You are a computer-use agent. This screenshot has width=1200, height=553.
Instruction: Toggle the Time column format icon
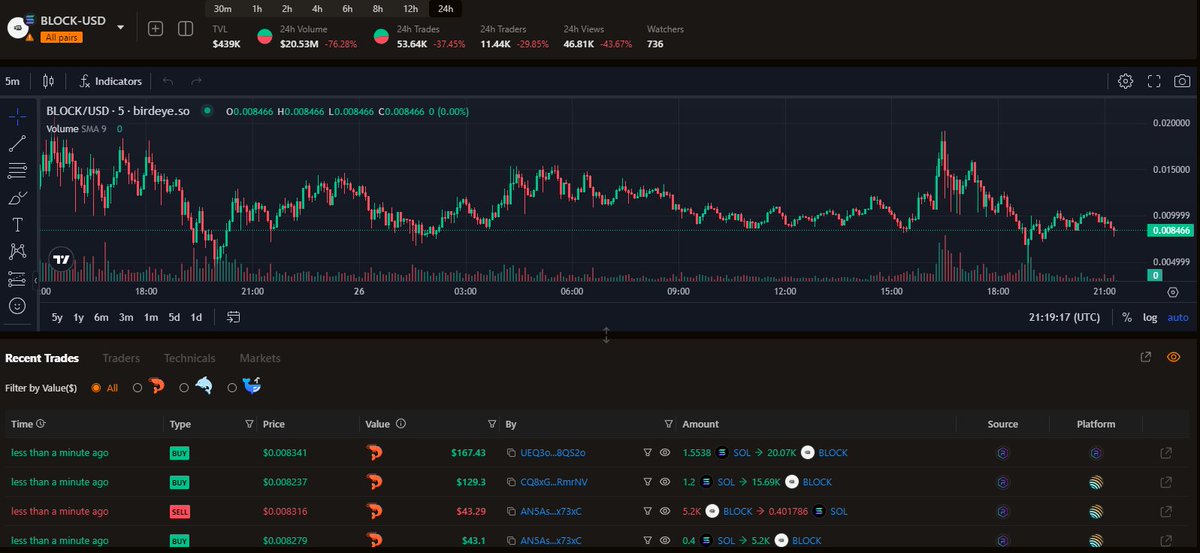click(x=41, y=424)
